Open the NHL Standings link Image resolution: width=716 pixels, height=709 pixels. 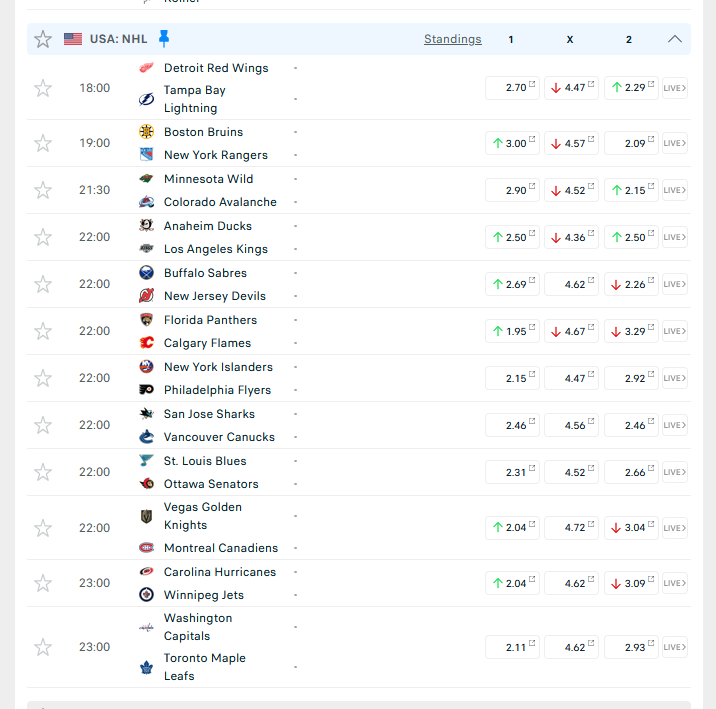pos(453,39)
